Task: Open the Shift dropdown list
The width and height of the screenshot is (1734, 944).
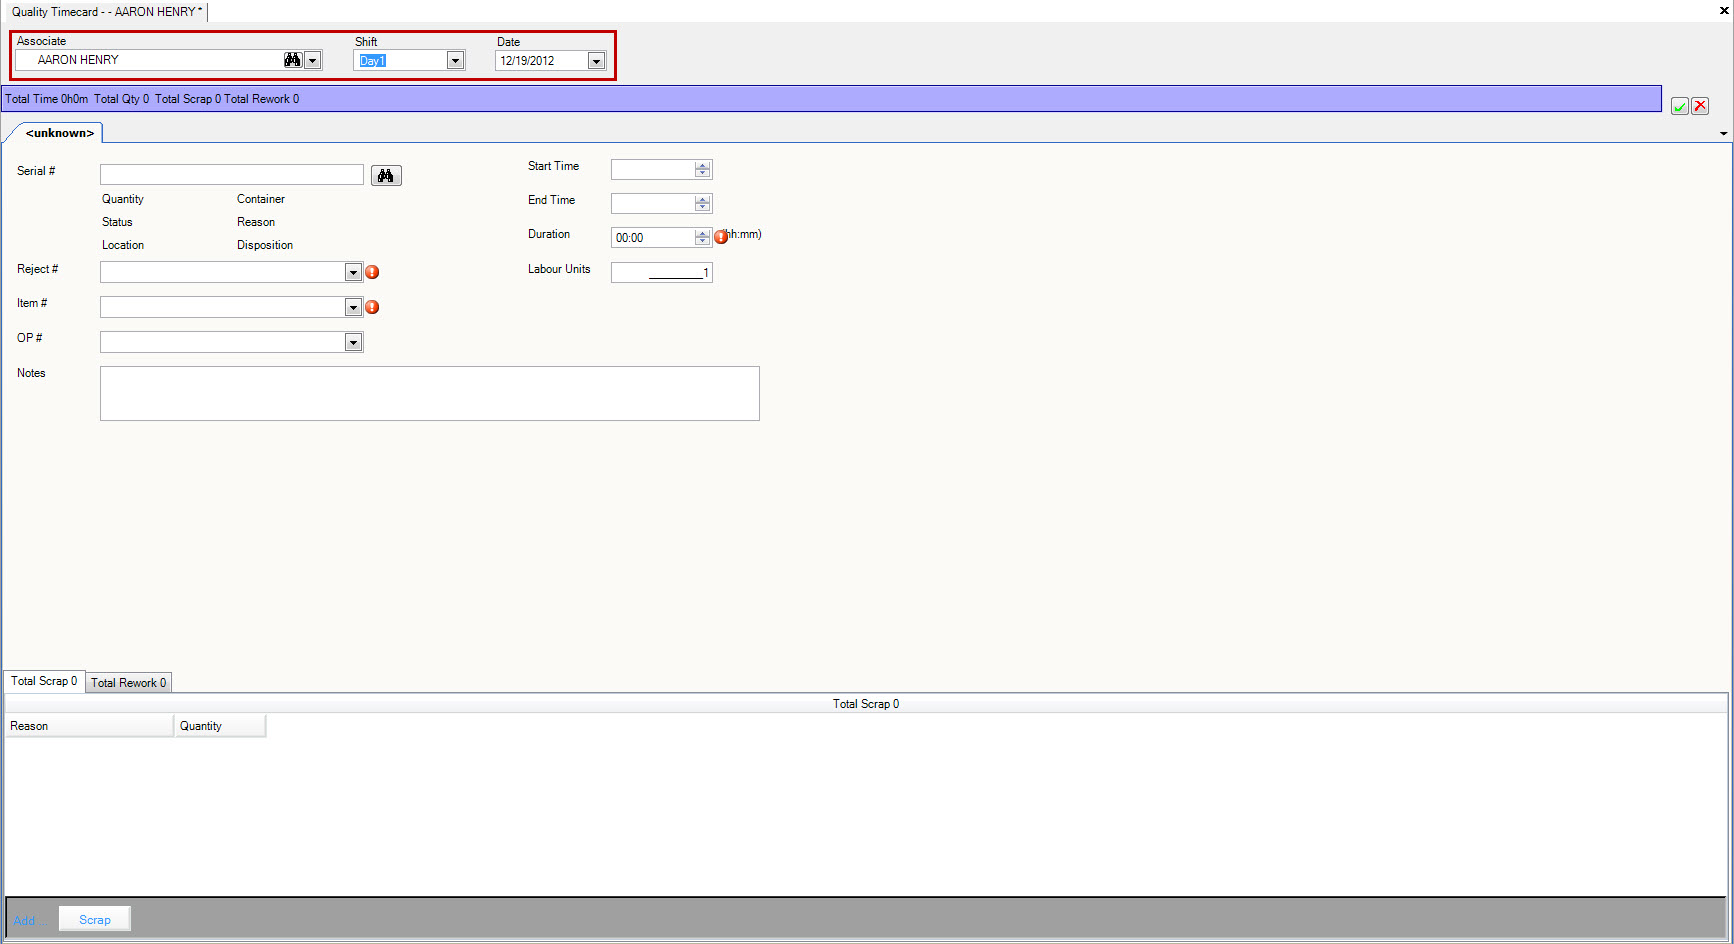Action: point(455,61)
